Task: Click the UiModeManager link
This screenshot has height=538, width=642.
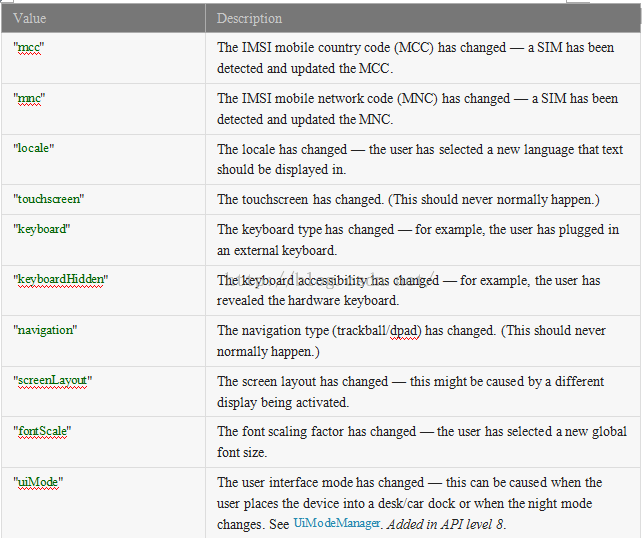Action: [x=337, y=523]
